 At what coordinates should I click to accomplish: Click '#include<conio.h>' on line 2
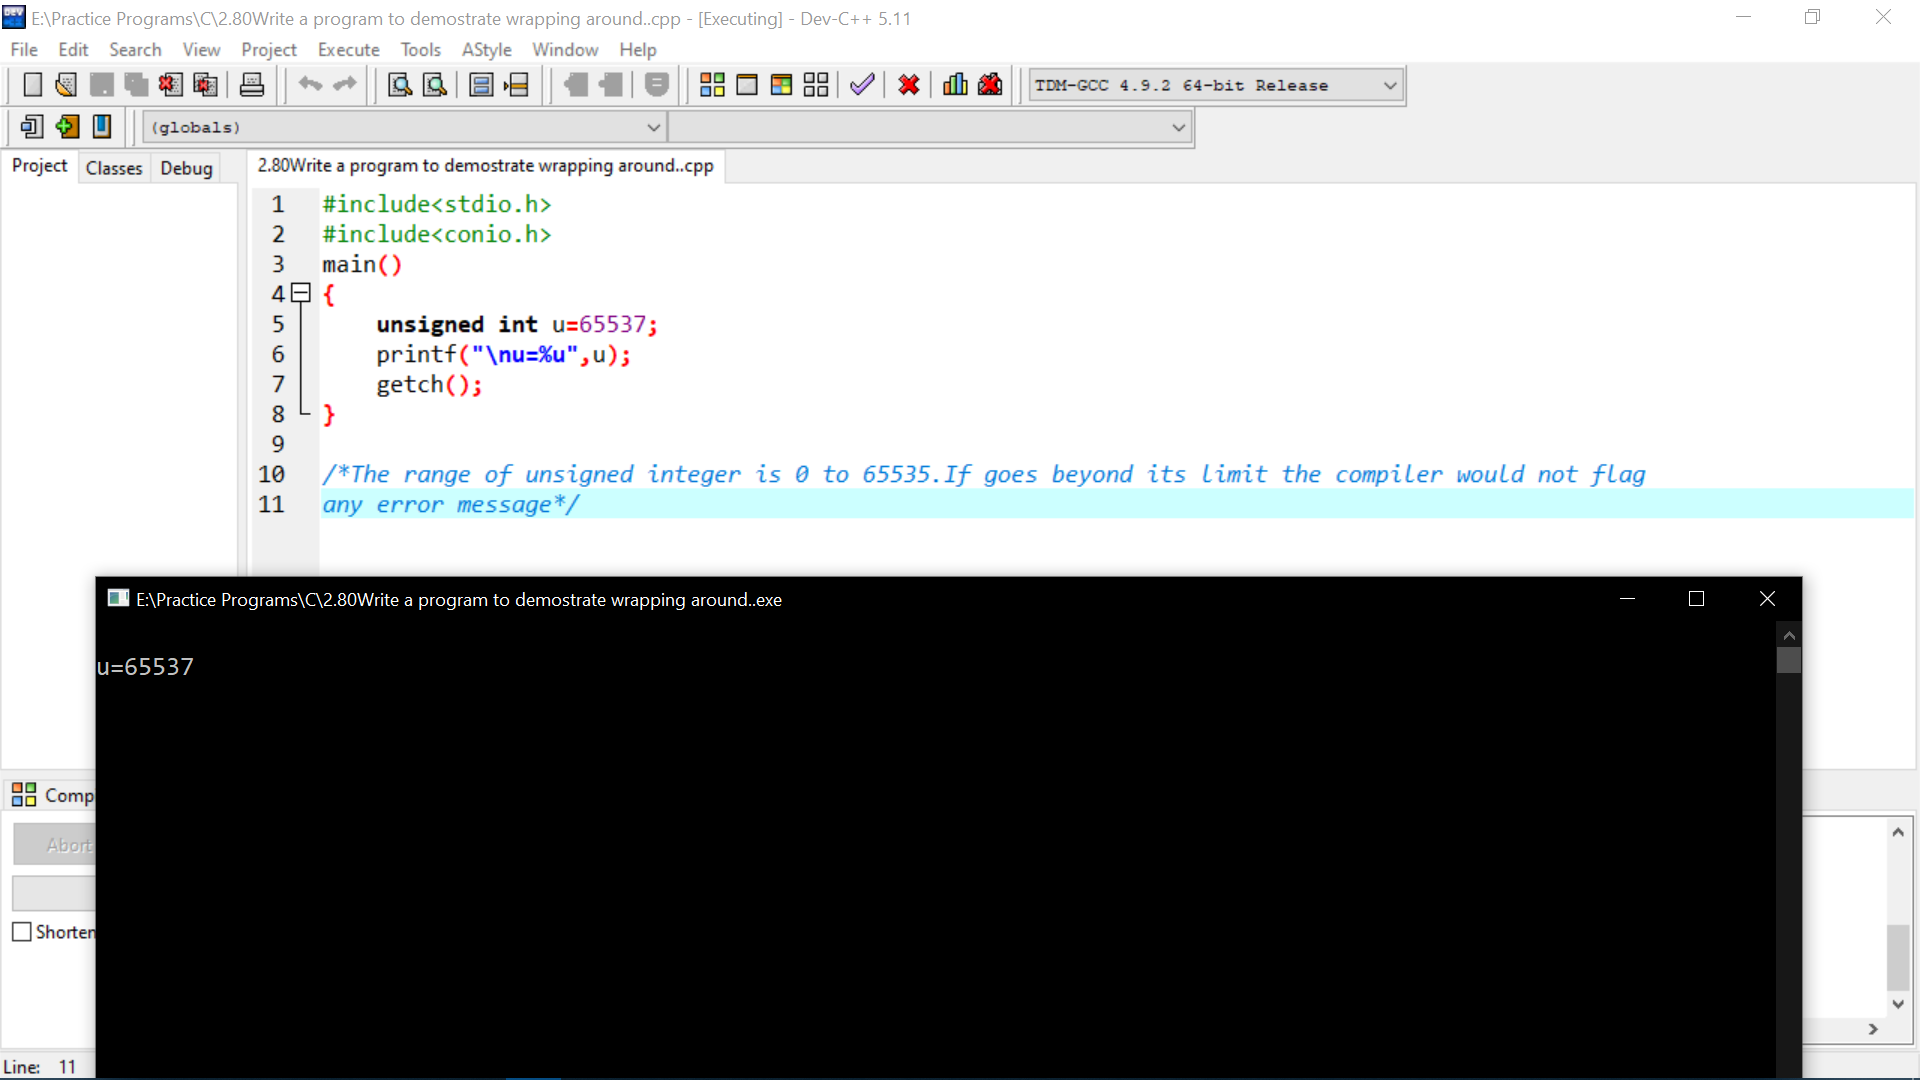coord(437,234)
